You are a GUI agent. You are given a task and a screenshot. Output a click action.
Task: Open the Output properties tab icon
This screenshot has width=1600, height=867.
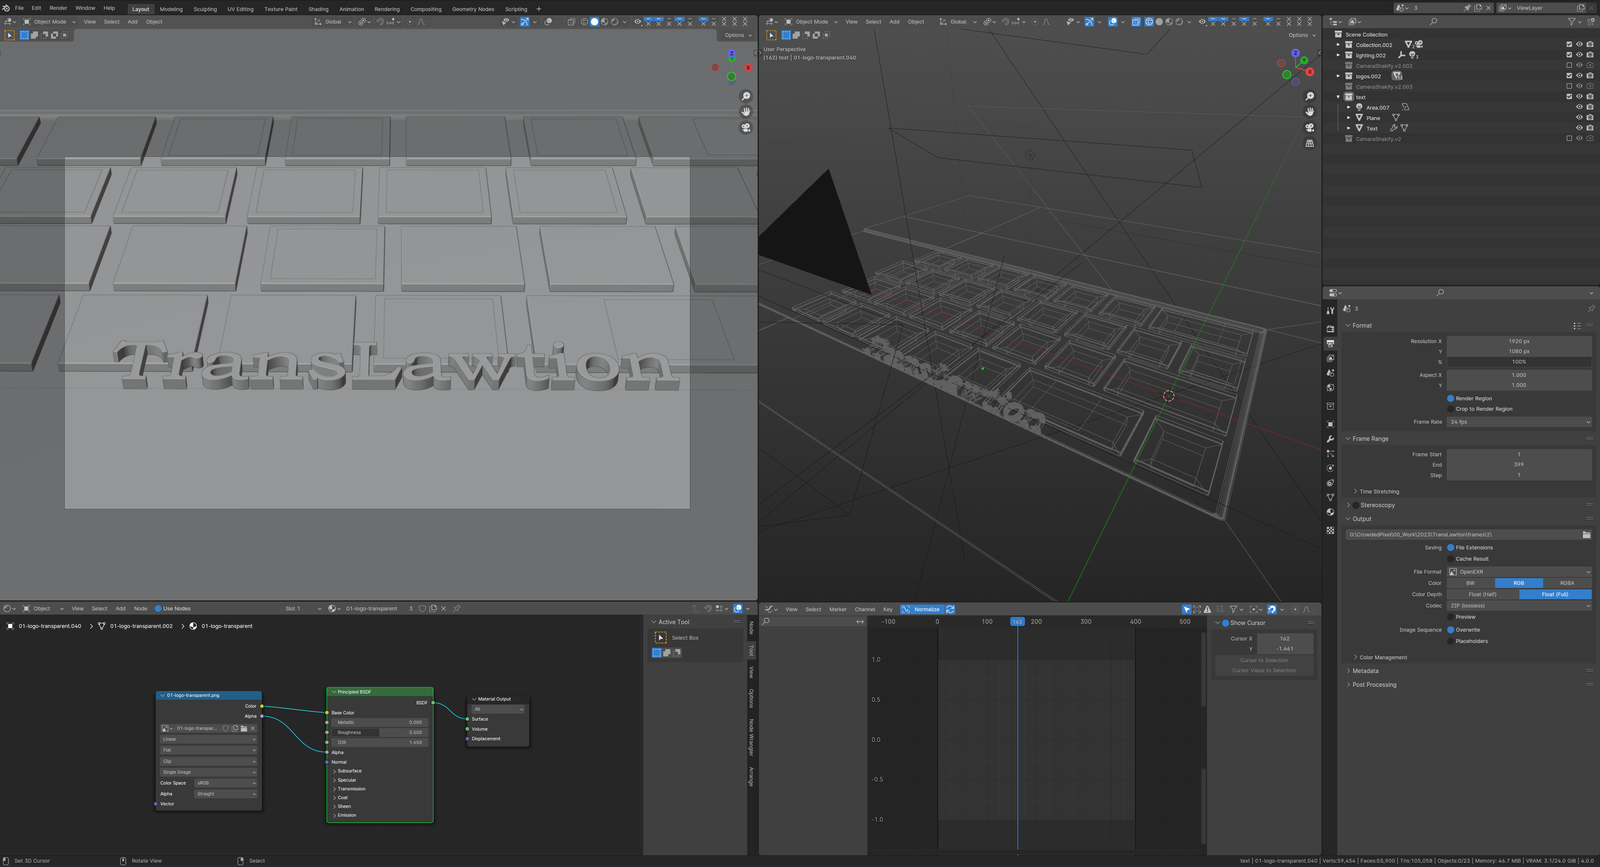pos(1330,343)
